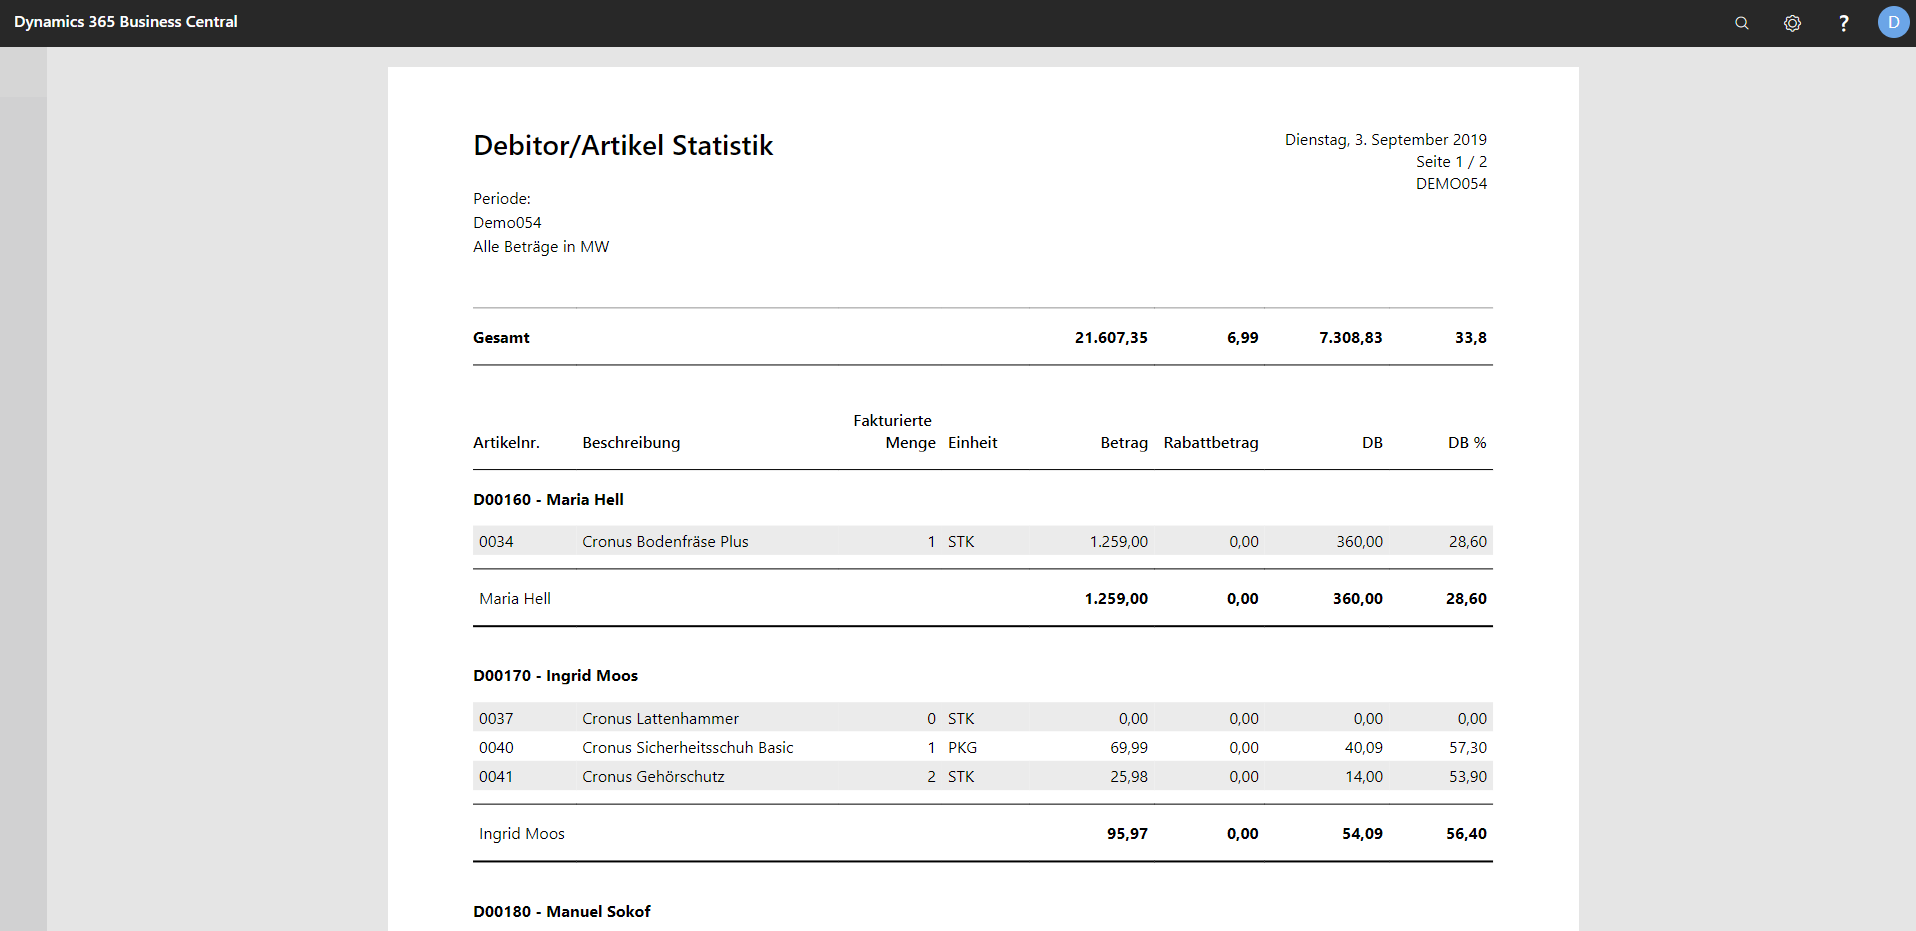Select item number 0041
This screenshot has height=931, width=1916.
point(496,777)
